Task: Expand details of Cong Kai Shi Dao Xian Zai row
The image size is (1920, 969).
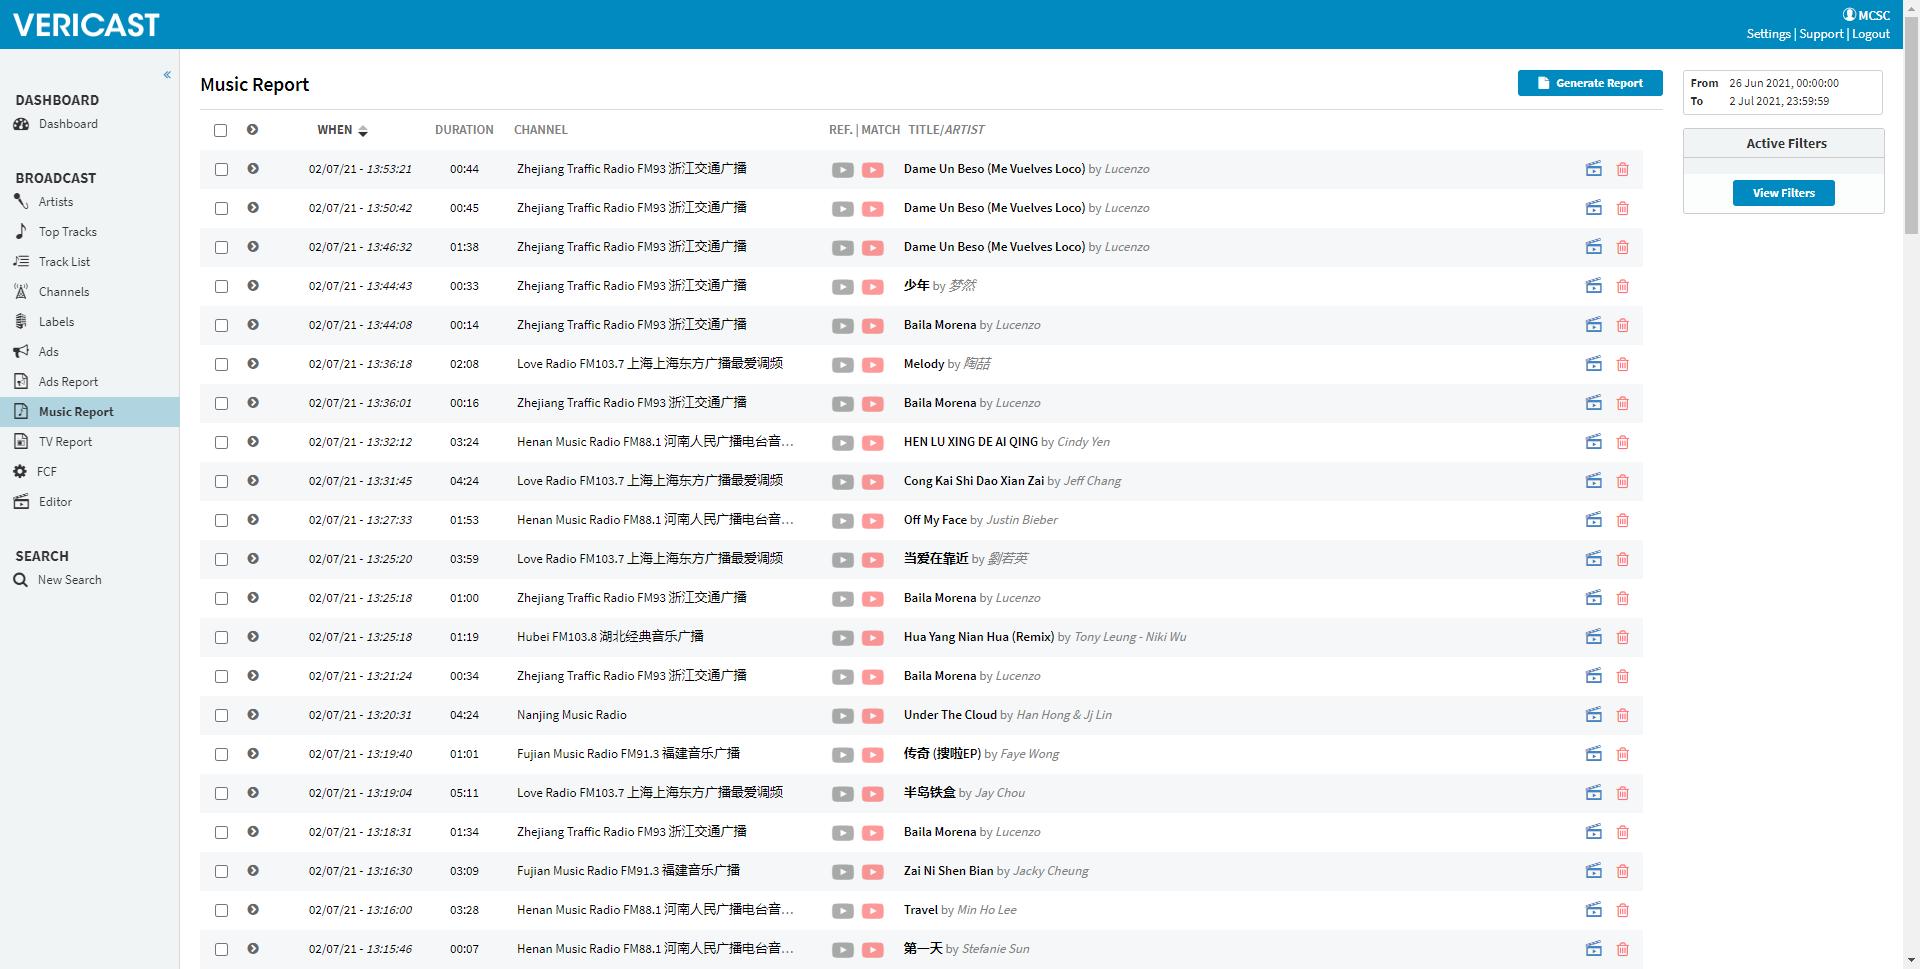Action: coord(253,480)
